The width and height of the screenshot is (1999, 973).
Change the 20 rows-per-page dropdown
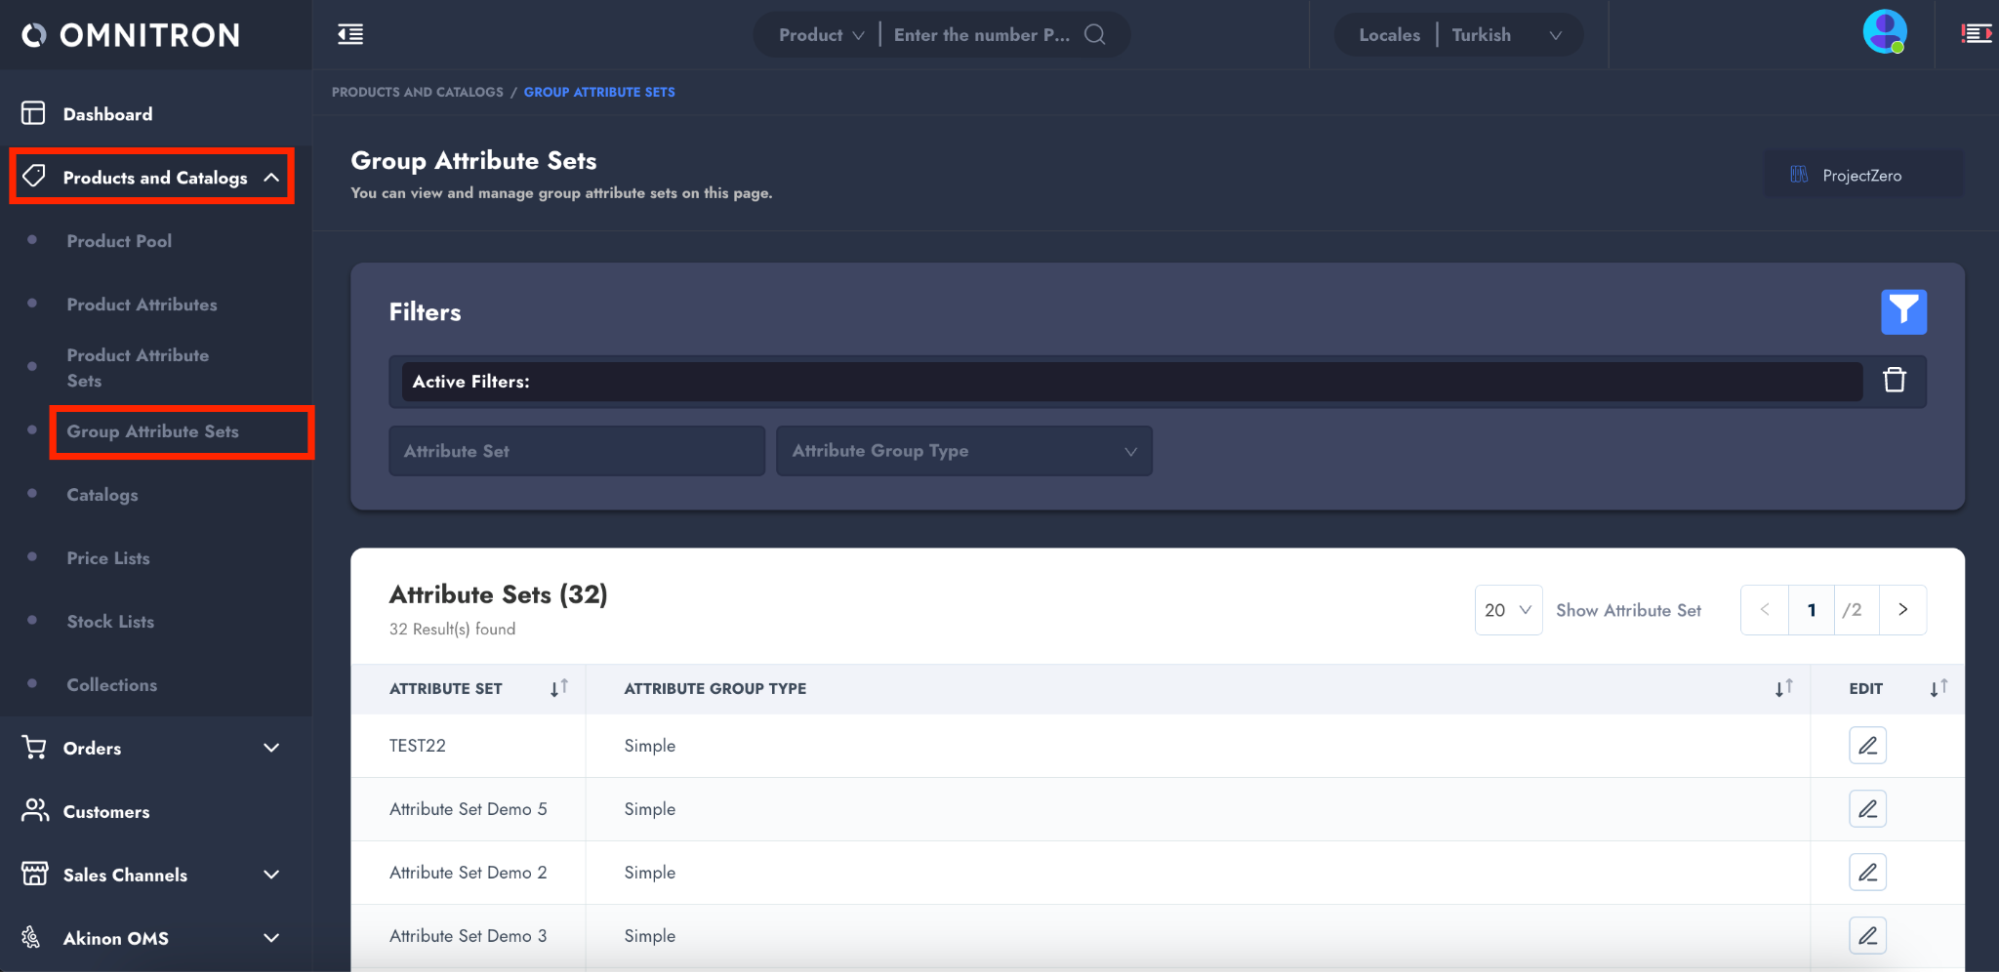(1507, 610)
